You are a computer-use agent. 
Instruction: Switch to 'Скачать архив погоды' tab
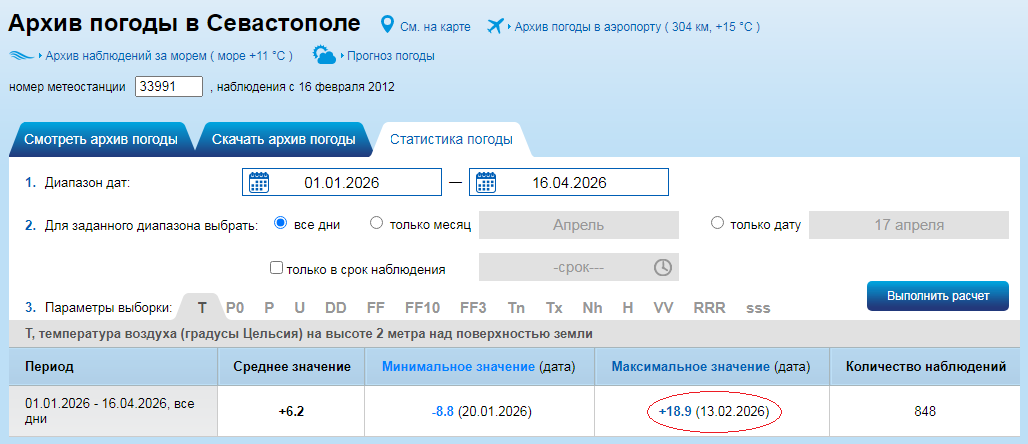[x=283, y=140]
